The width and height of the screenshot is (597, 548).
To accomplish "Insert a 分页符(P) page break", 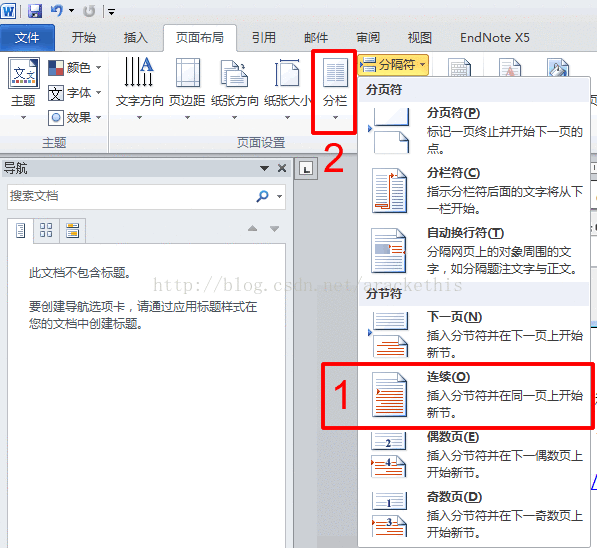I will click(x=474, y=131).
